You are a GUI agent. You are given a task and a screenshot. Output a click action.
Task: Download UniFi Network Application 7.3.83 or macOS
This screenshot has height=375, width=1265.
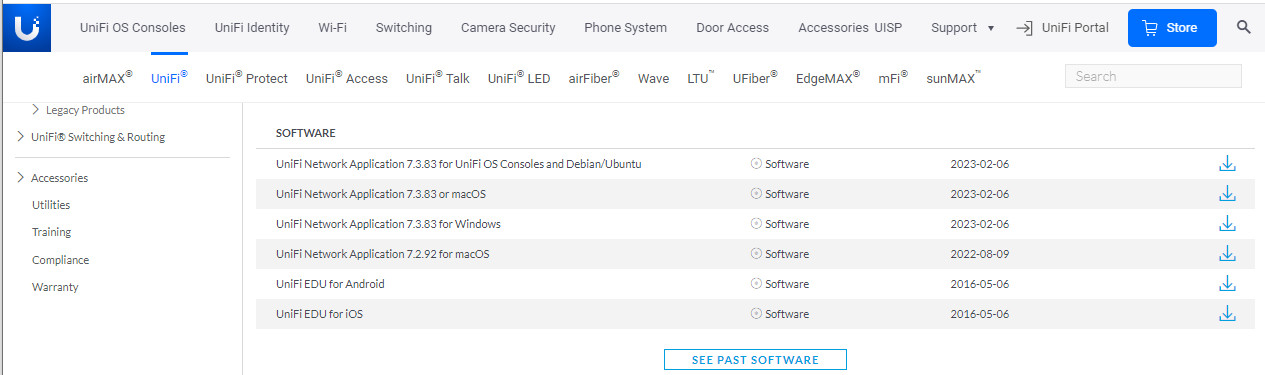coord(1227,194)
